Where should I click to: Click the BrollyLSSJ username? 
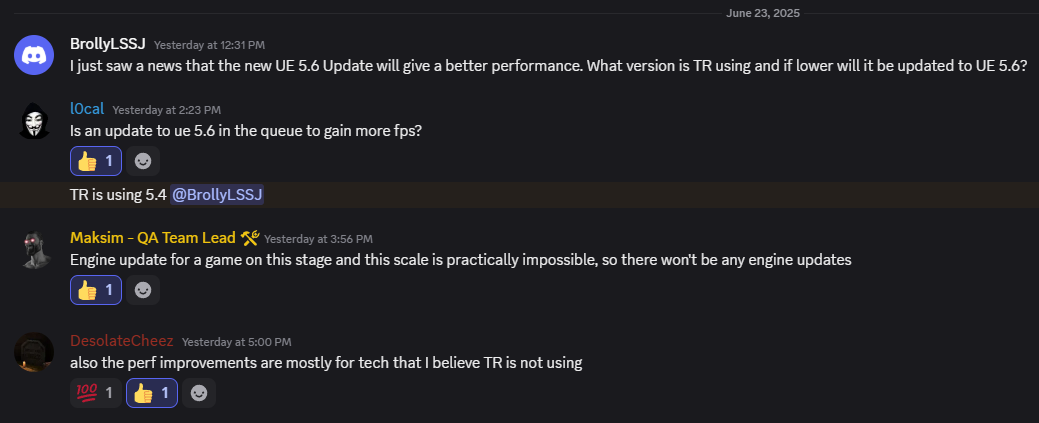[x=107, y=44]
